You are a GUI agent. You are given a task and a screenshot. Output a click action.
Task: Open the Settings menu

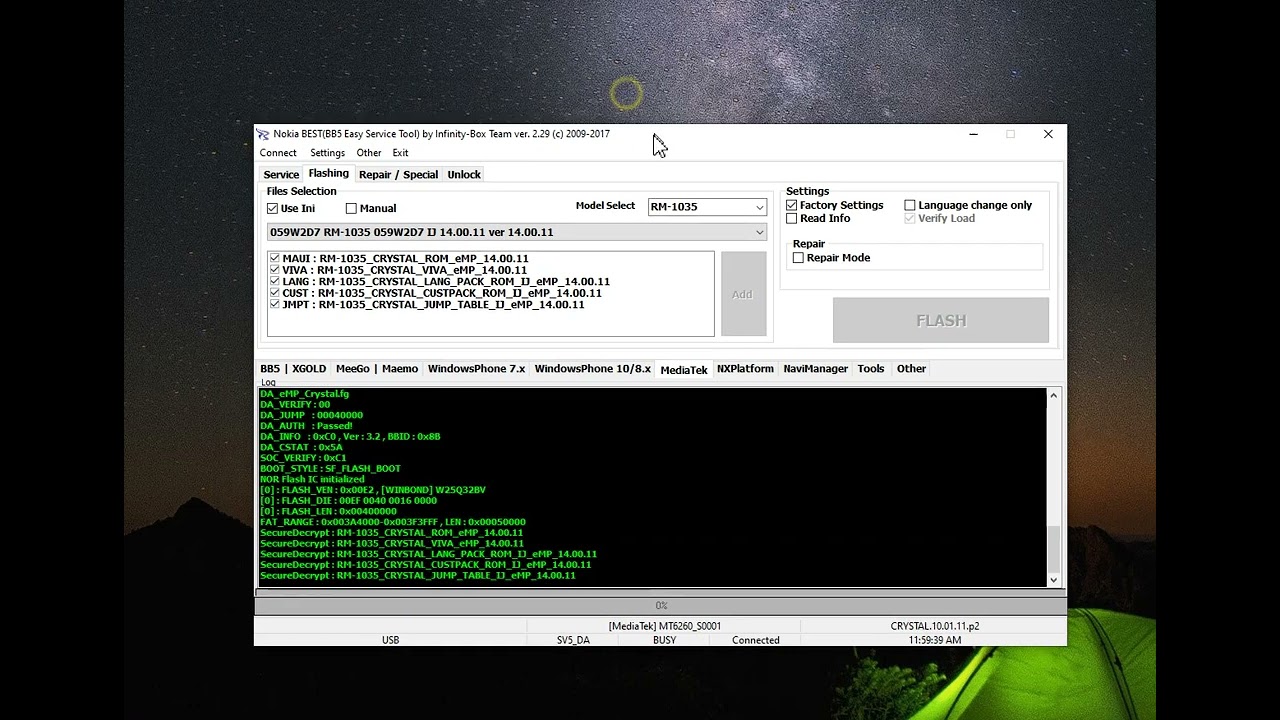click(327, 153)
